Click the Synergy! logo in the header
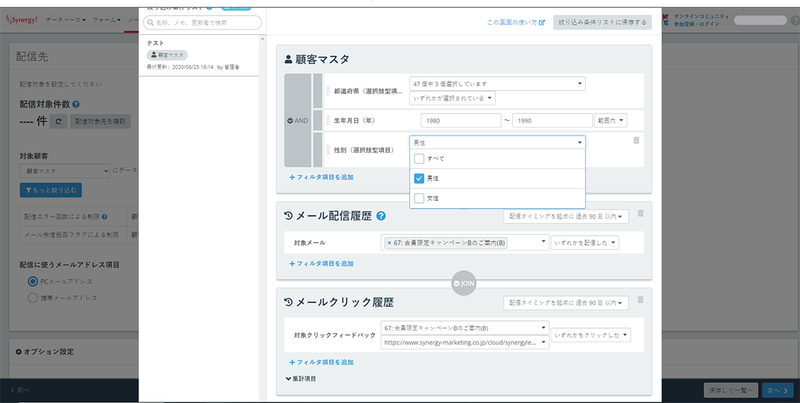 tap(21, 20)
